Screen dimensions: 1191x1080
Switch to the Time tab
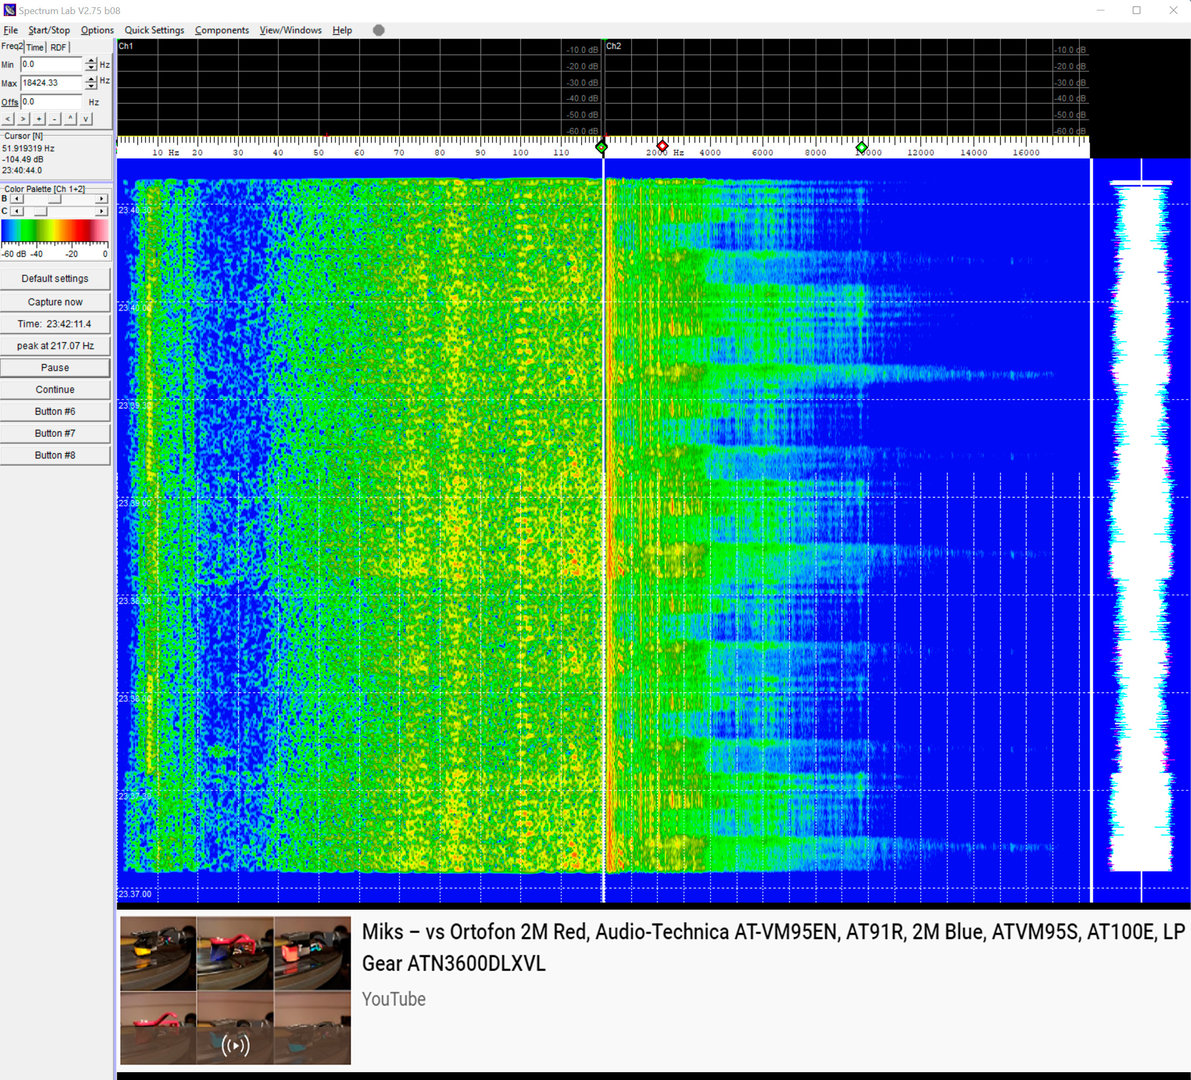point(35,47)
